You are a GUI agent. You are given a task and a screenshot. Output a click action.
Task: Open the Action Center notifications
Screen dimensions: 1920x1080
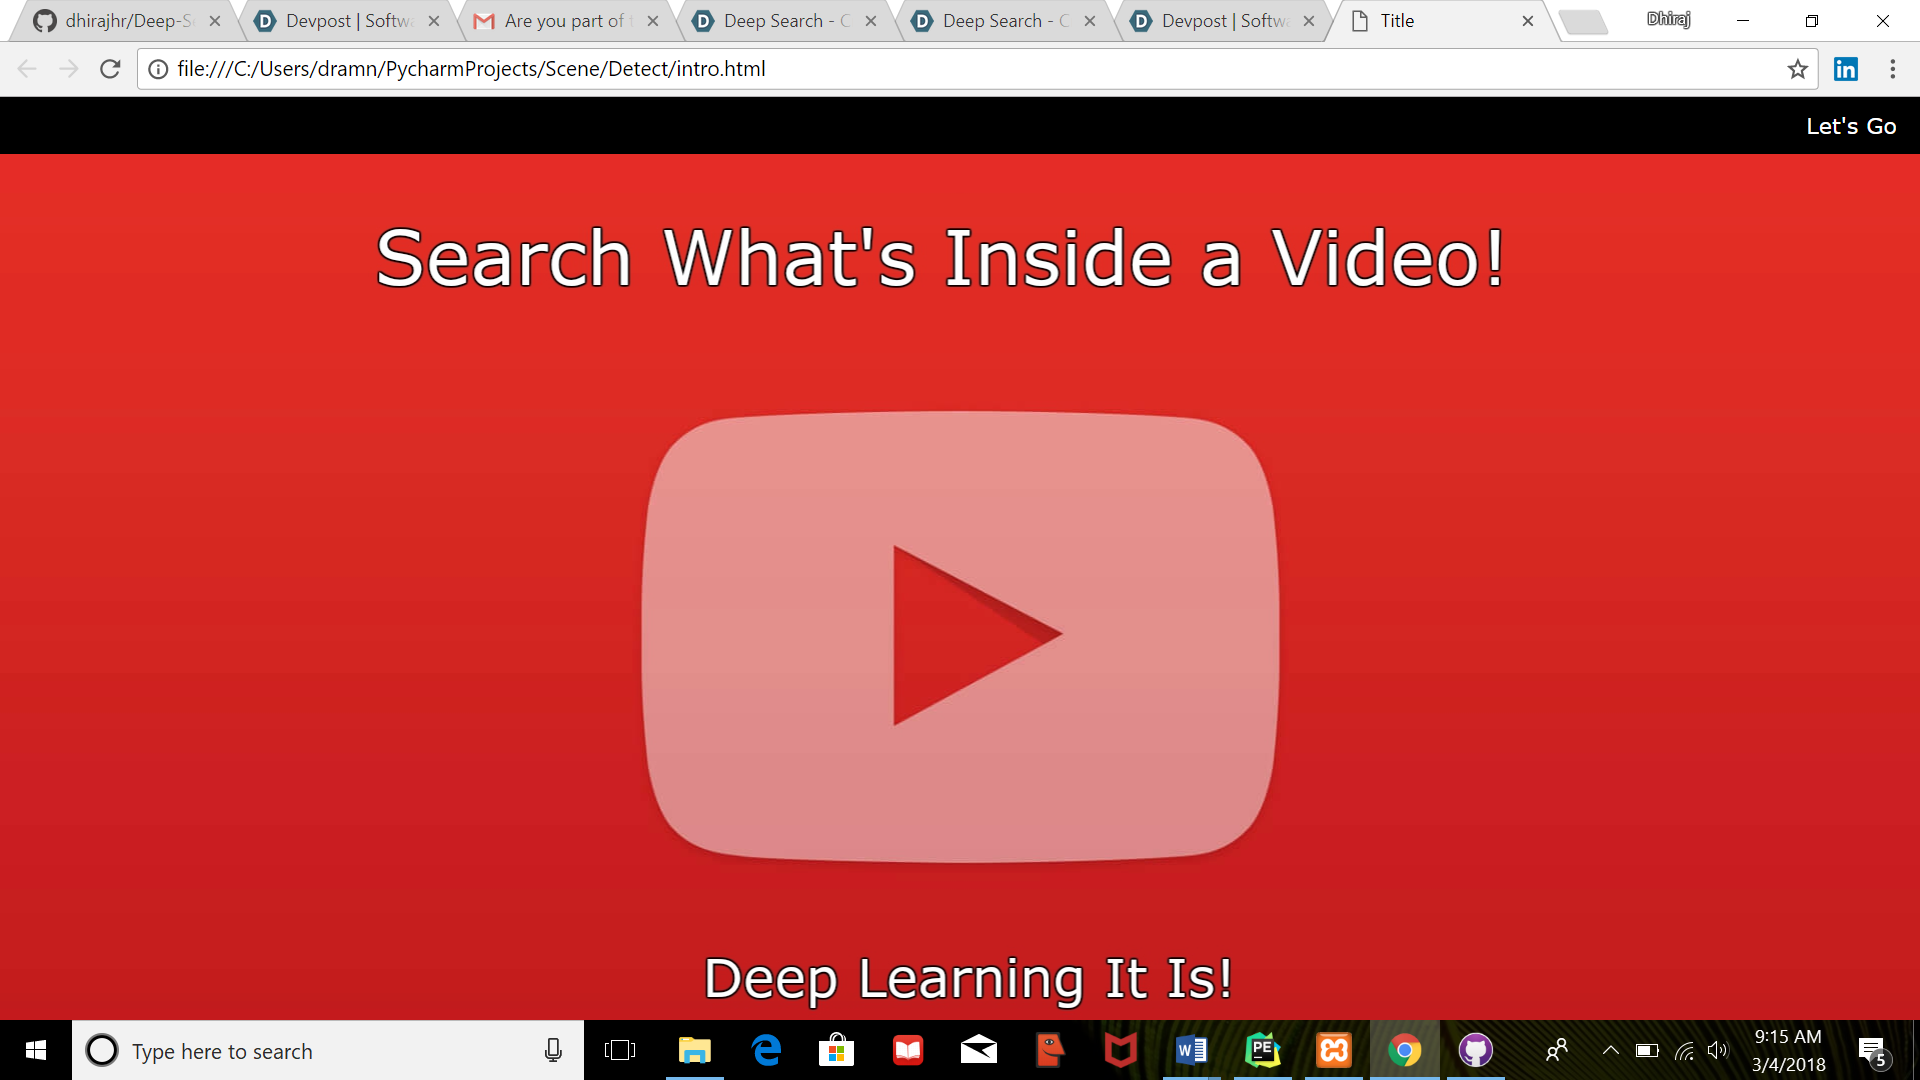pyautogui.click(x=1872, y=1050)
